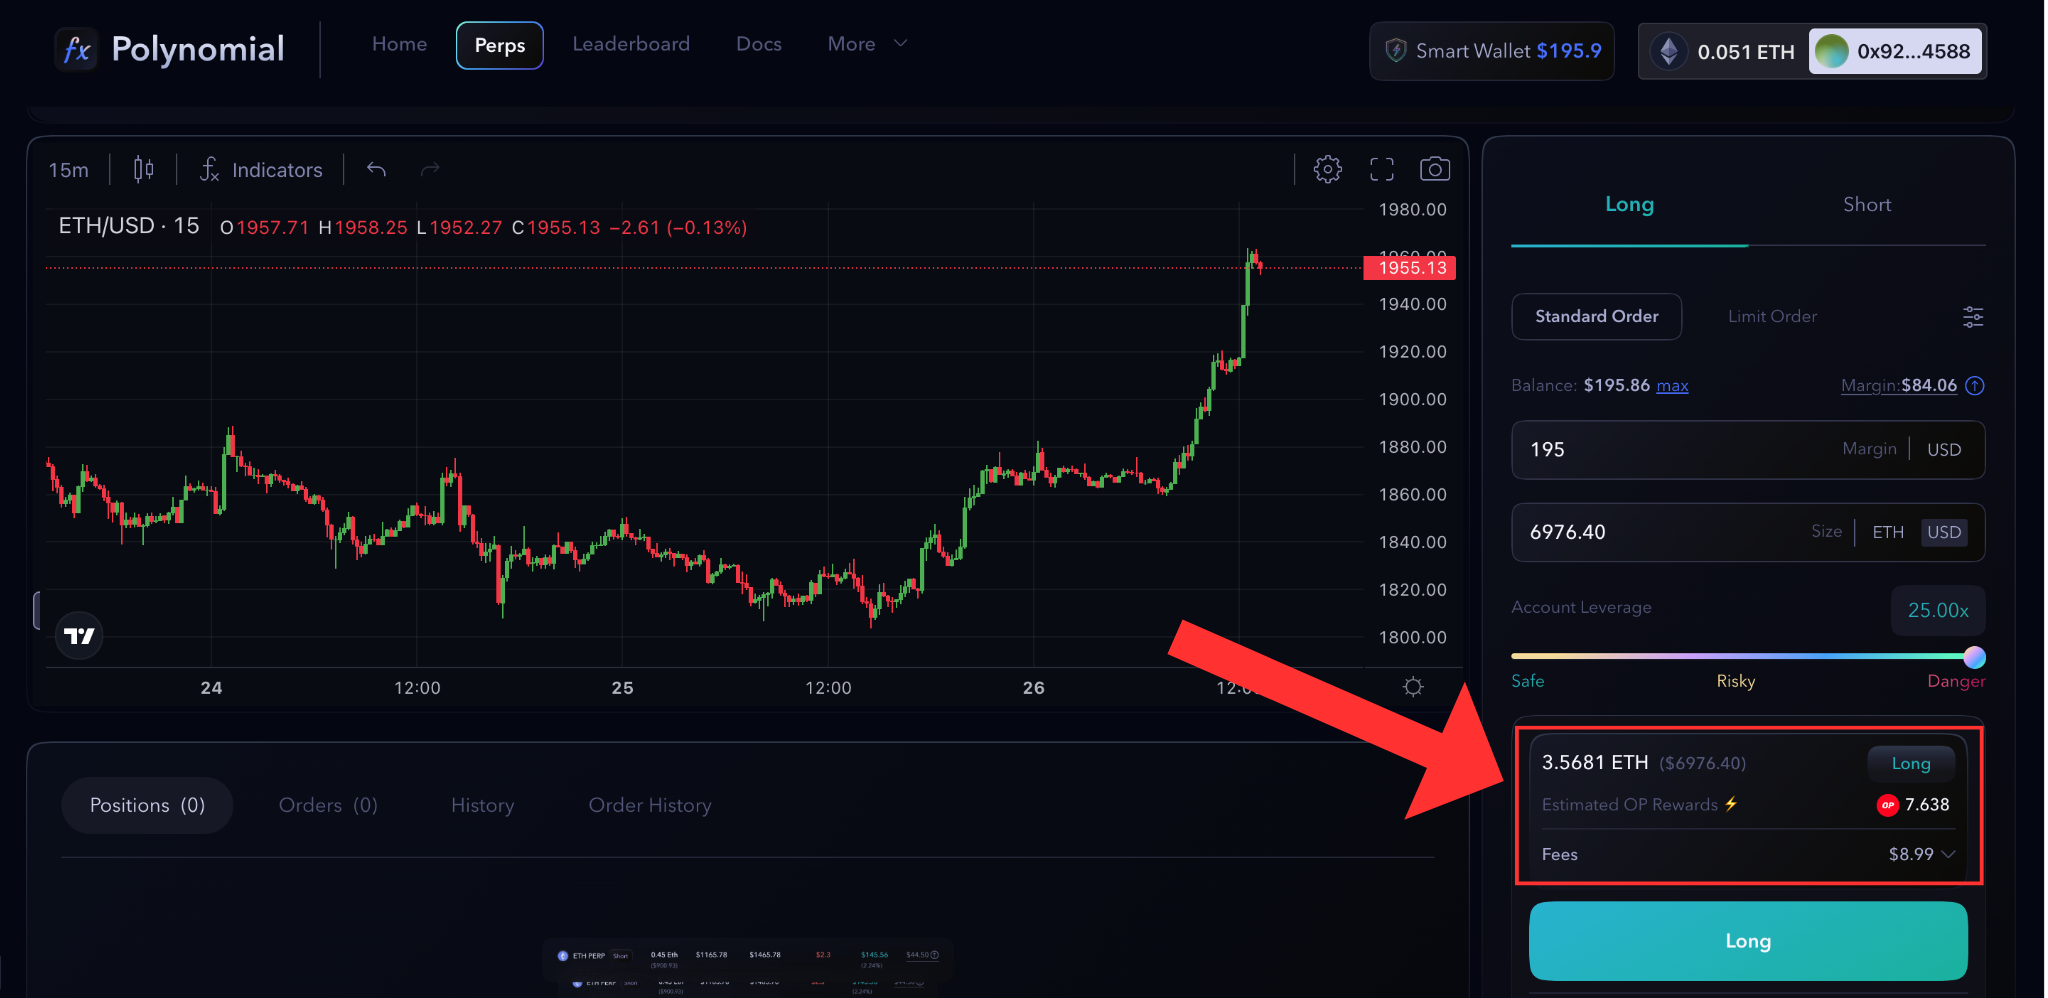
Task: Select Standard Order type
Action: coord(1597,316)
